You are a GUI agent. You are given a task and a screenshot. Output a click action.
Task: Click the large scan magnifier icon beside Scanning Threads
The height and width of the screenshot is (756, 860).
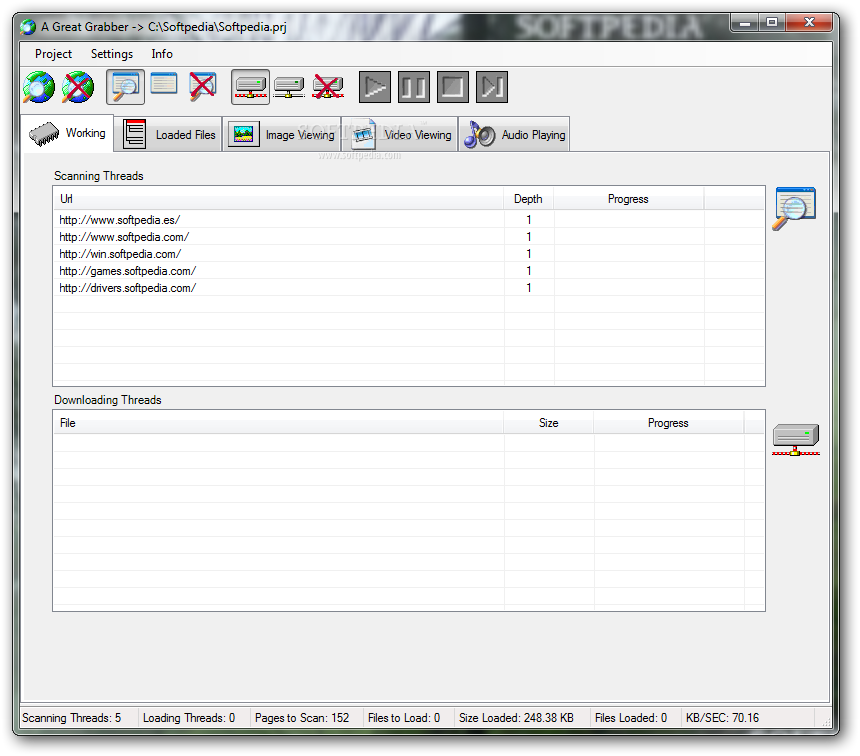[x=795, y=208]
